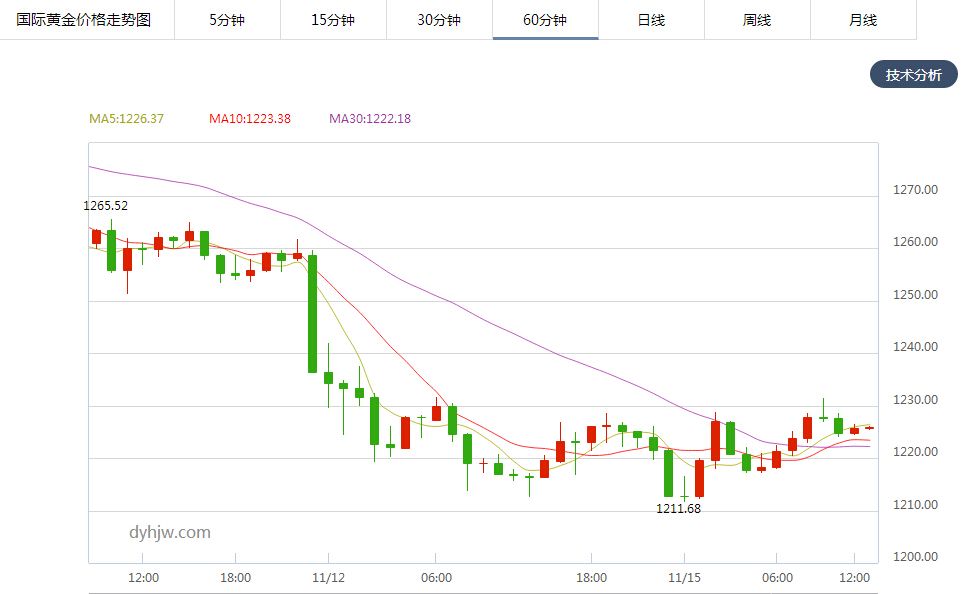The image size is (972, 594).
Task: Click the 1270.00 price axis label
Action: [917, 190]
